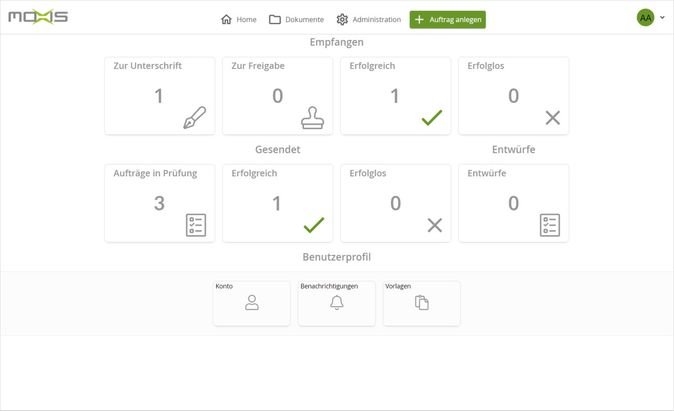Click the X icon in Empfangen Erfolglos
Image resolution: width=674 pixels, height=411 pixels.
pyautogui.click(x=552, y=118)
